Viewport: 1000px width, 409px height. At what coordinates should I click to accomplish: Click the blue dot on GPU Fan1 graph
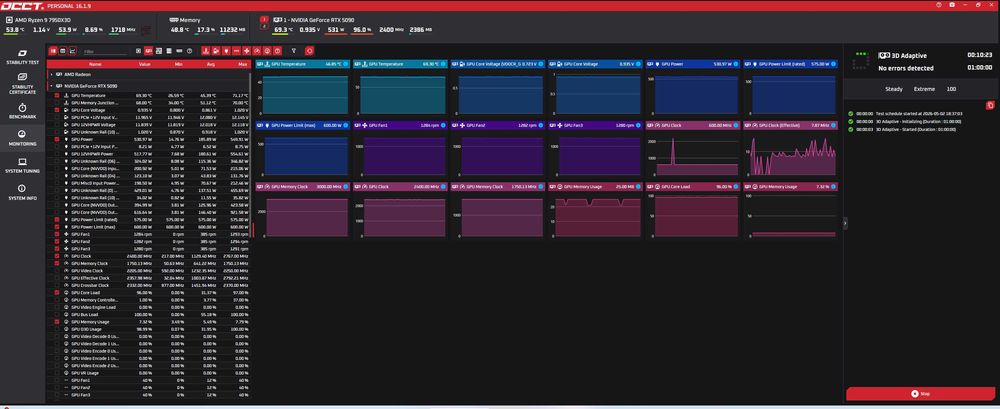[x=443, y=126]
